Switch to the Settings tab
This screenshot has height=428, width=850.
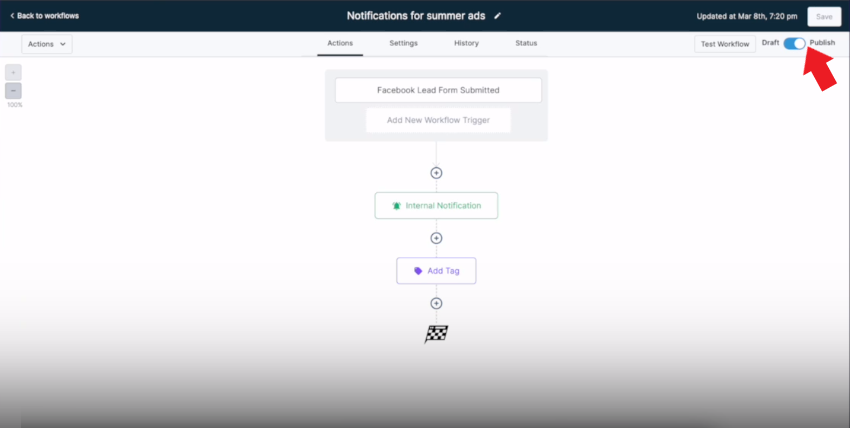pos(403,43)
